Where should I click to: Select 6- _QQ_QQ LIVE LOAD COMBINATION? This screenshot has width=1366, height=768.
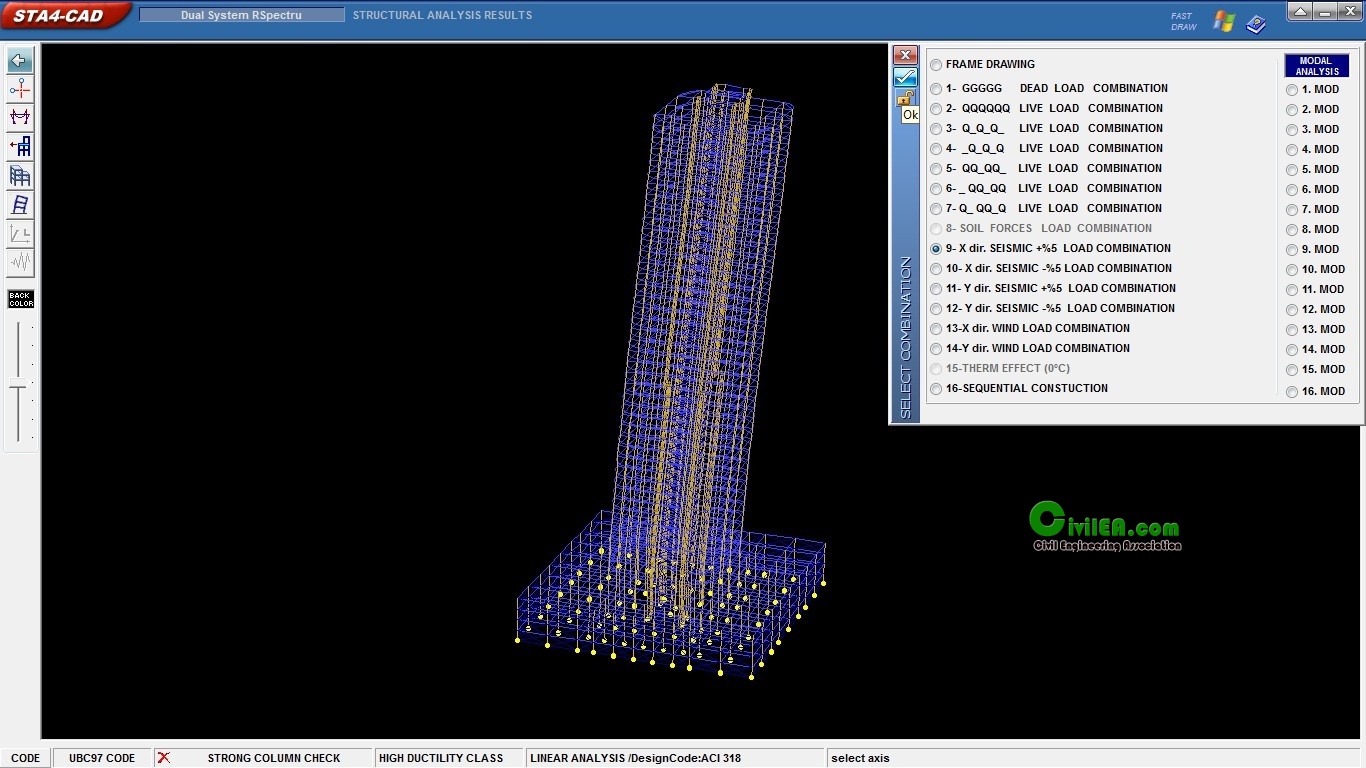(x=1046, y=188)
